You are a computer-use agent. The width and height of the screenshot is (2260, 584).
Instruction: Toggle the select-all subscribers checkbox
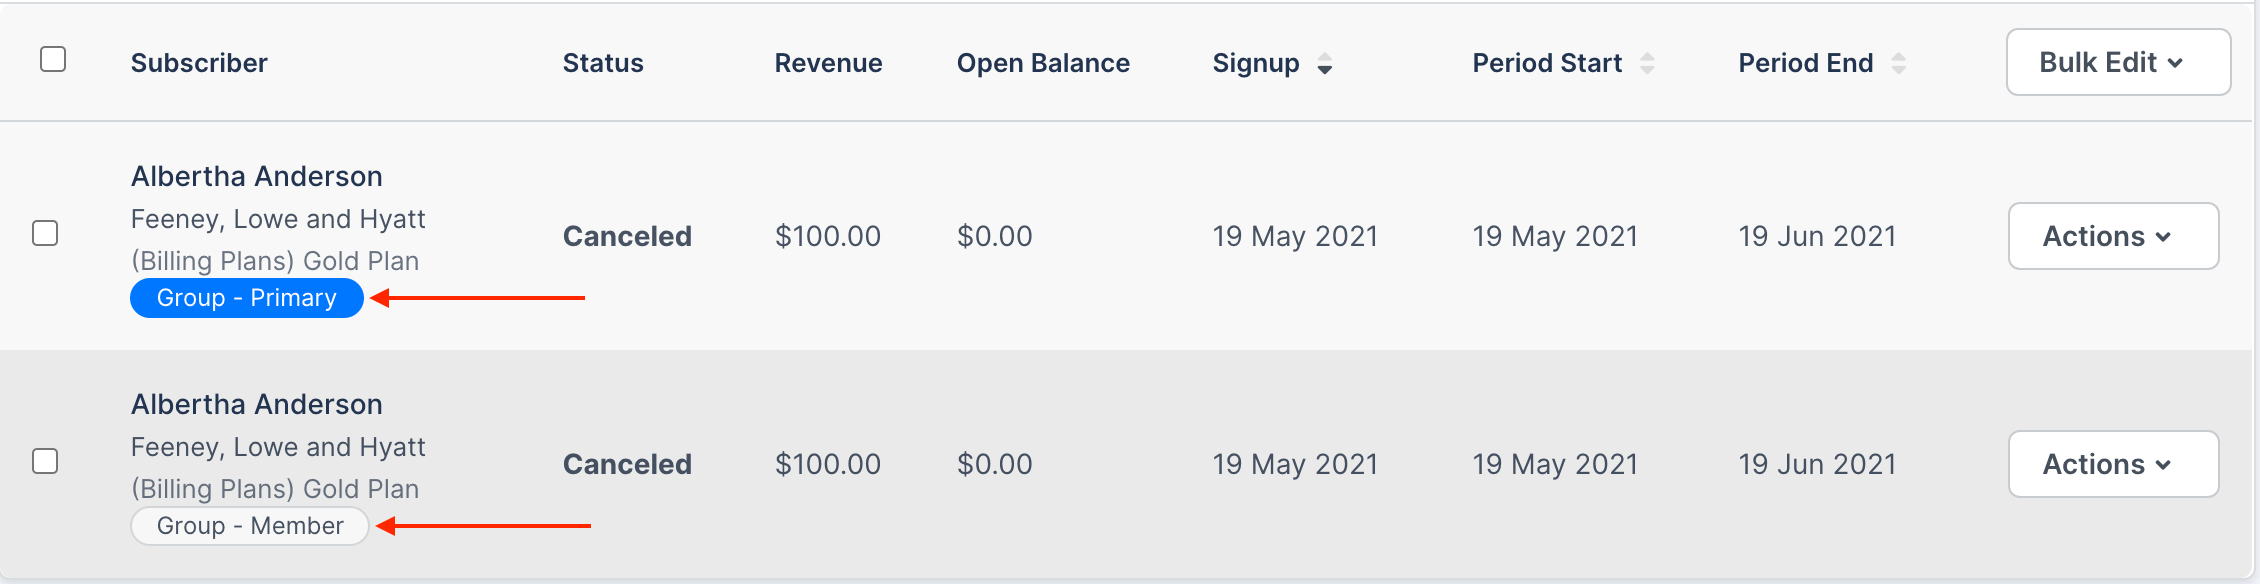pos(53,60)
